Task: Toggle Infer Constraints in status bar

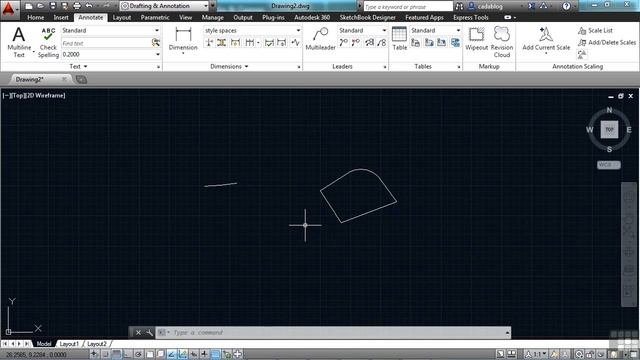Action: 94,354
